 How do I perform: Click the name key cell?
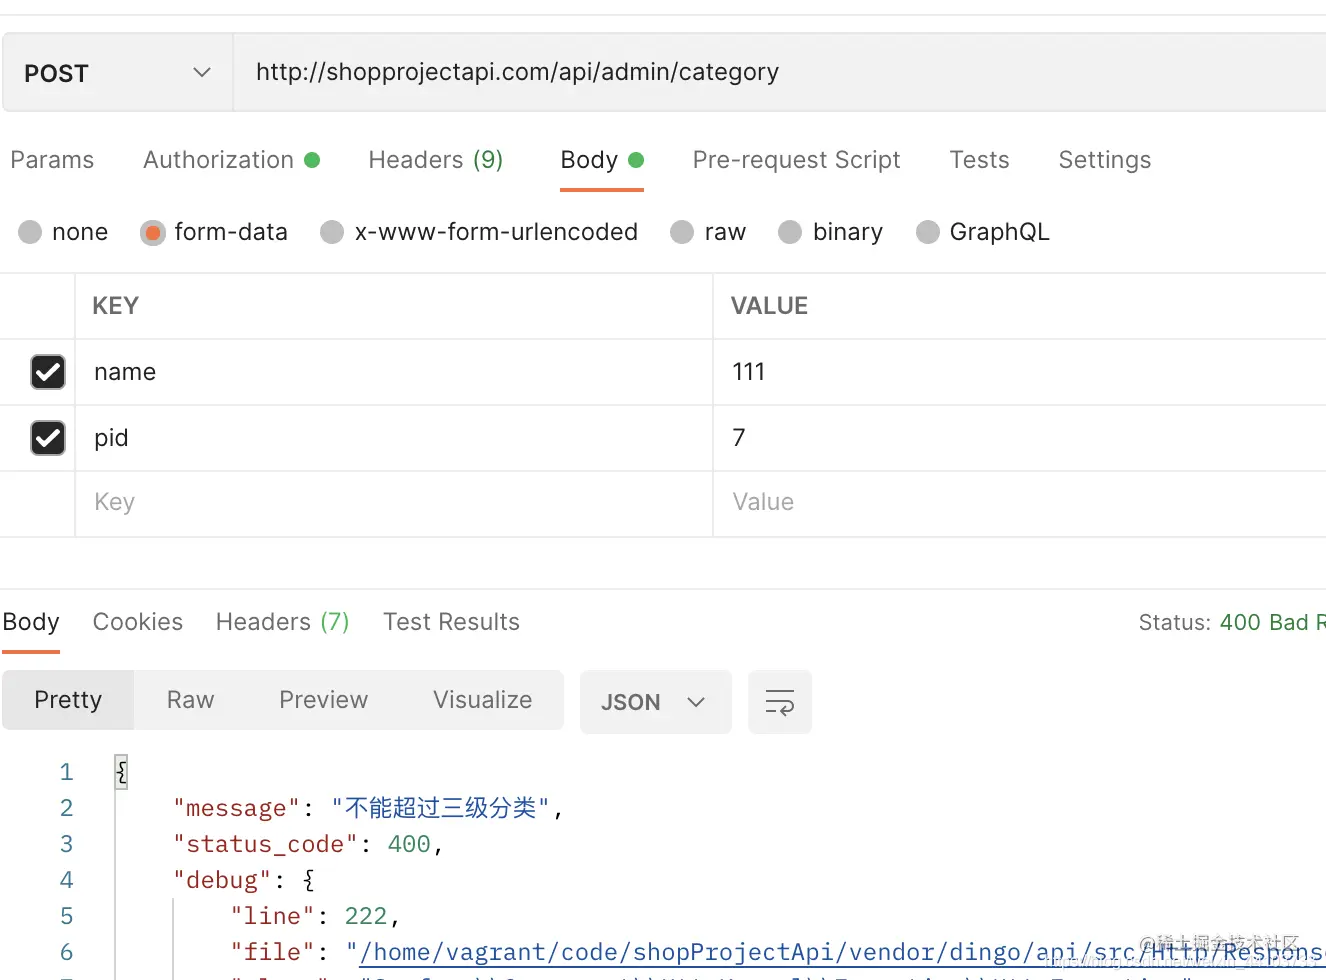(393, 372)
